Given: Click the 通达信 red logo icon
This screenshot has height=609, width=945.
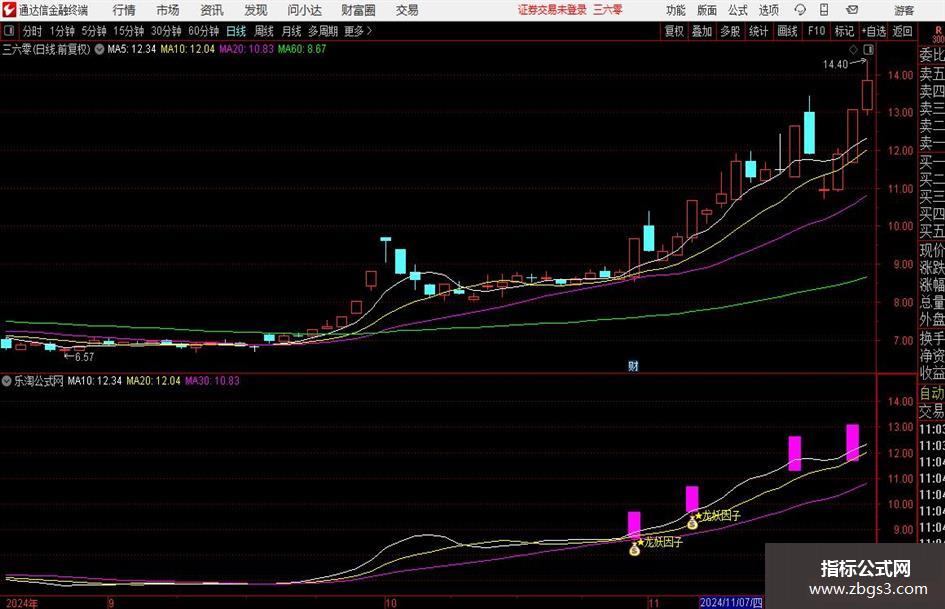Looking at the screenshot, I should (x=9, y=10).
